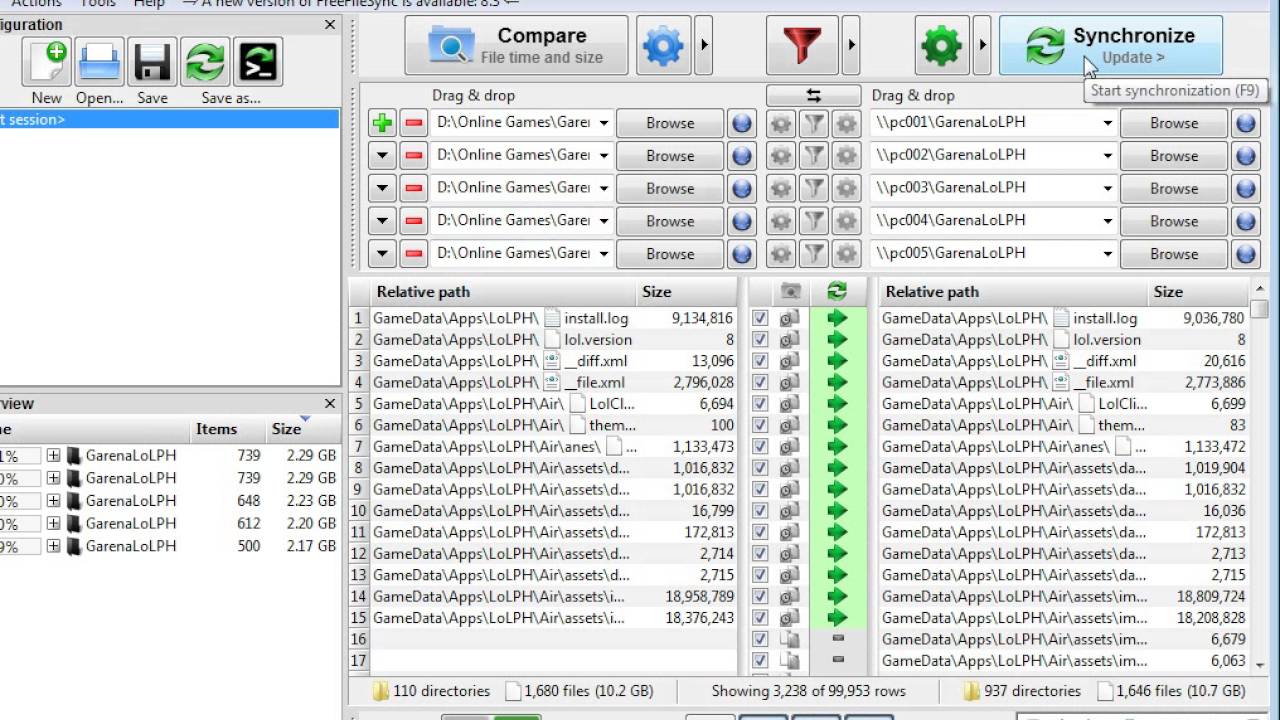Expand GarenaLoLPH tree item with 648 items
This screenshot has height=720, width=1280.
click(53, 501)
